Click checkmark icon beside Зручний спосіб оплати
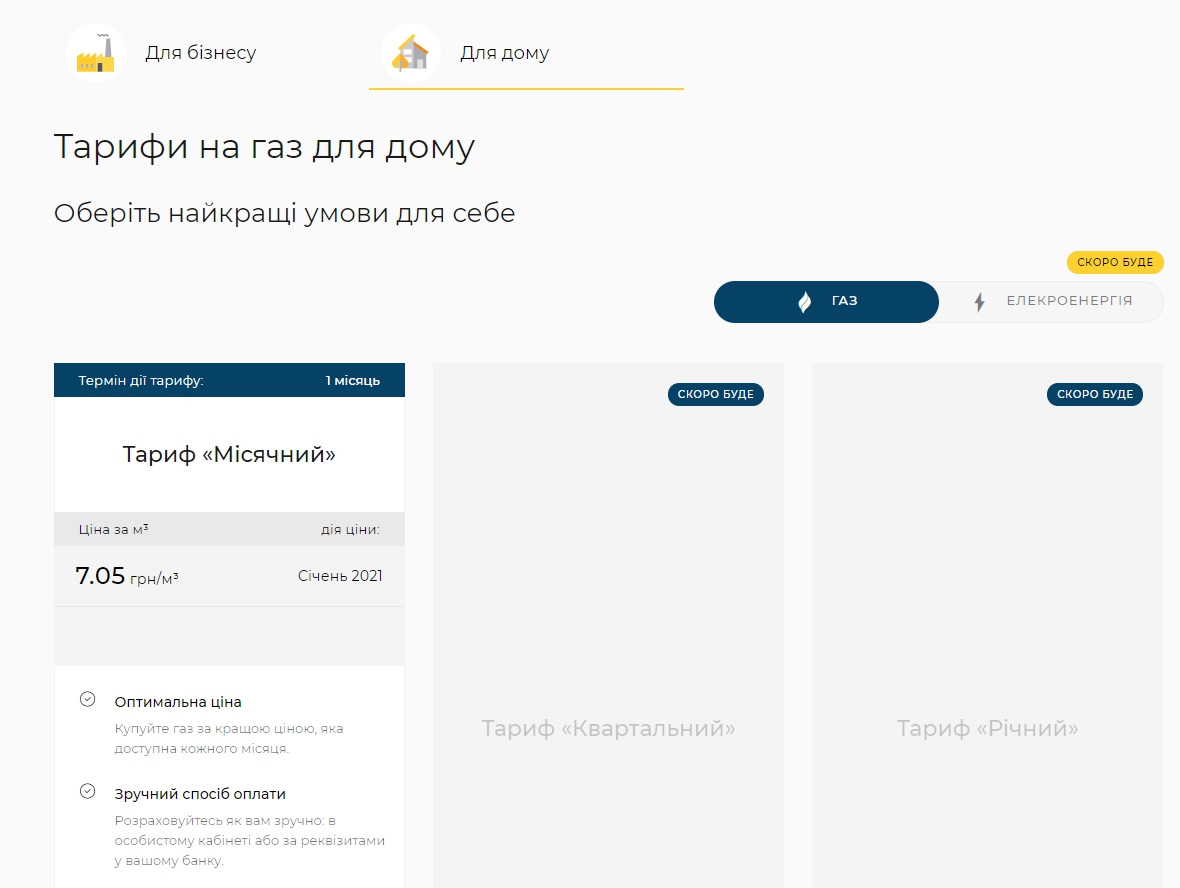 pos(87,791)
